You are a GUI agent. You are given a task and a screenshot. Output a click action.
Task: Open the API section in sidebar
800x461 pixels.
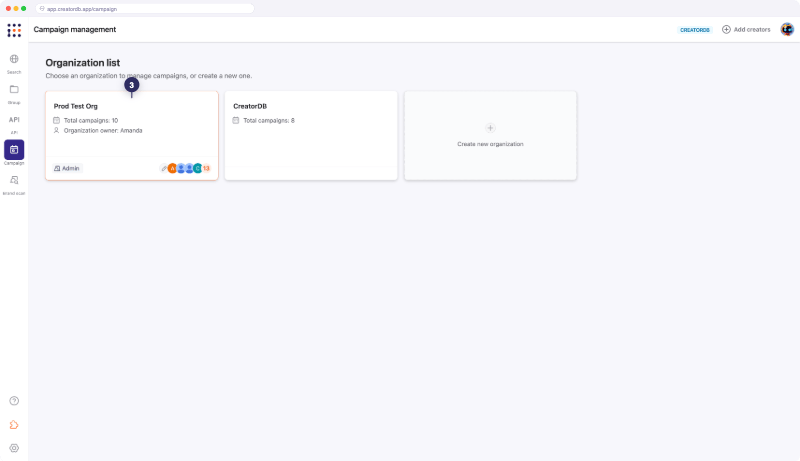point(14,120)
